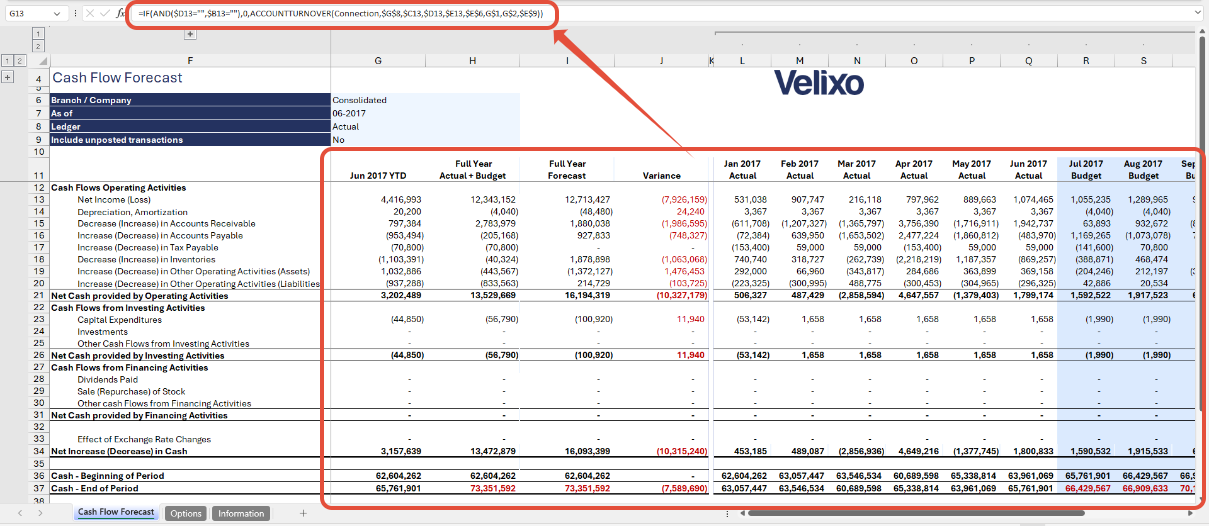
Task: Select row 37 header
Action: click(x=38, y=487)
